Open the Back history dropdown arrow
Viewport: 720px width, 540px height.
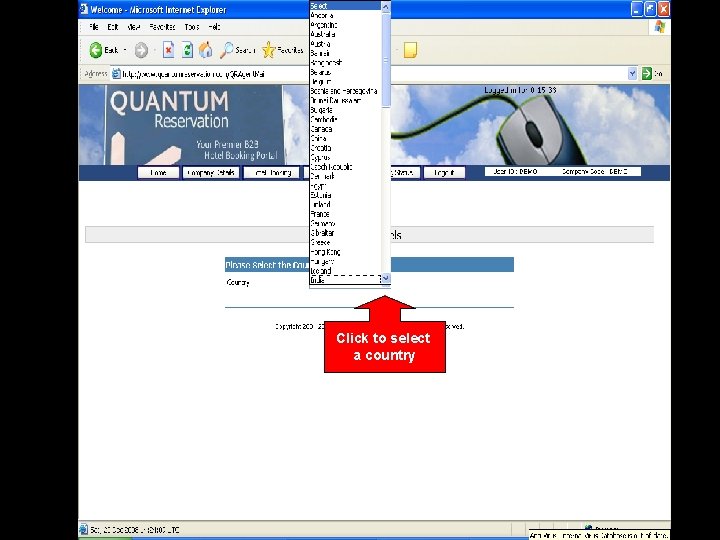pyautogui.click(x=125, y=50)
